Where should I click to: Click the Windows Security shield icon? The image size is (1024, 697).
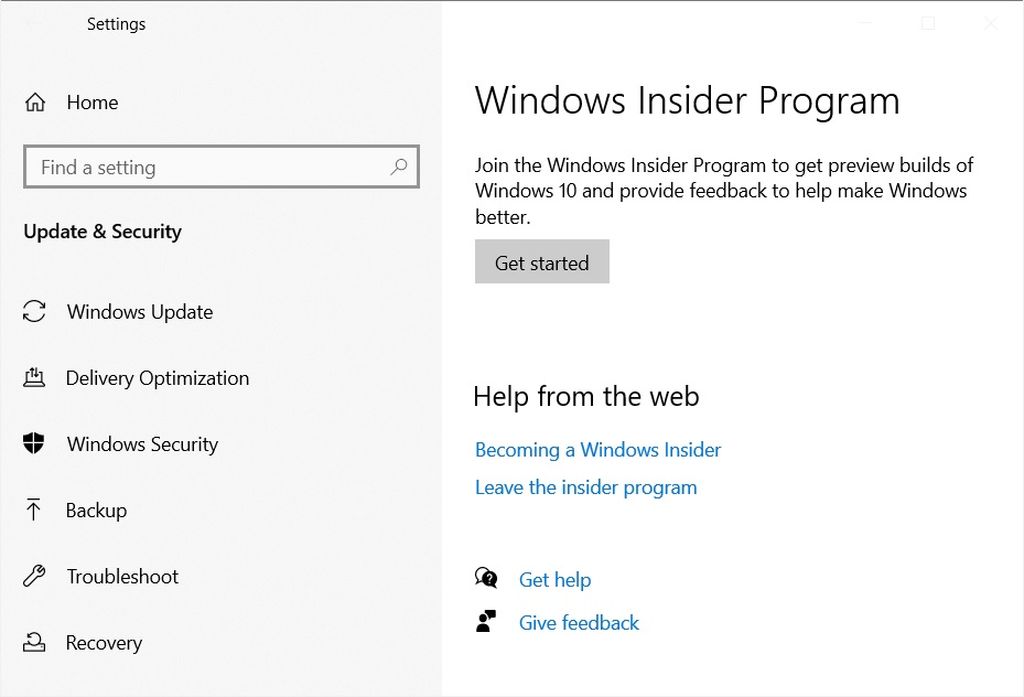[x=34, y=444]
